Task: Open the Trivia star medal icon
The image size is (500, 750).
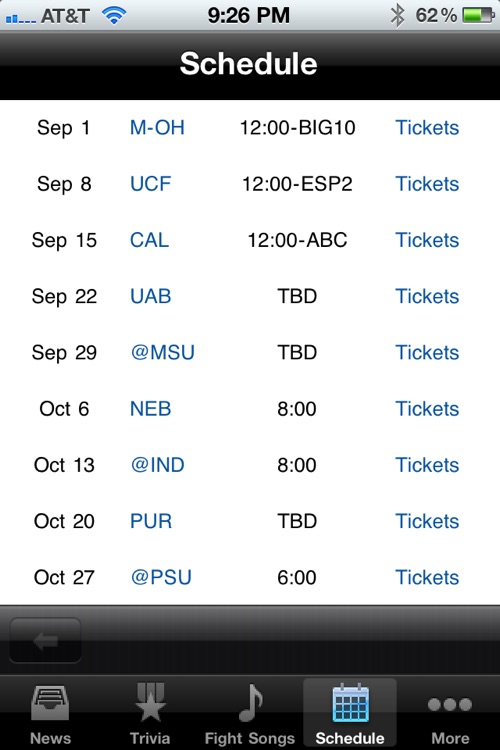Action: 150,702
